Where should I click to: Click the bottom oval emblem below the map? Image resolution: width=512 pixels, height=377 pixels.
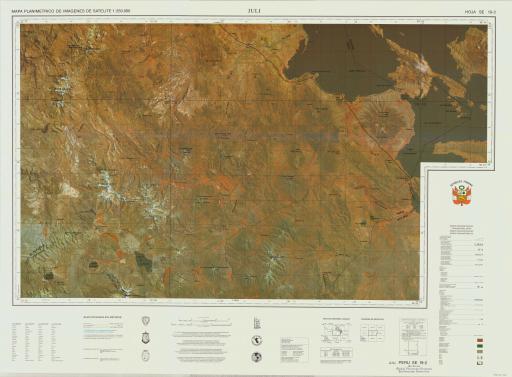(x=146, y=355)
